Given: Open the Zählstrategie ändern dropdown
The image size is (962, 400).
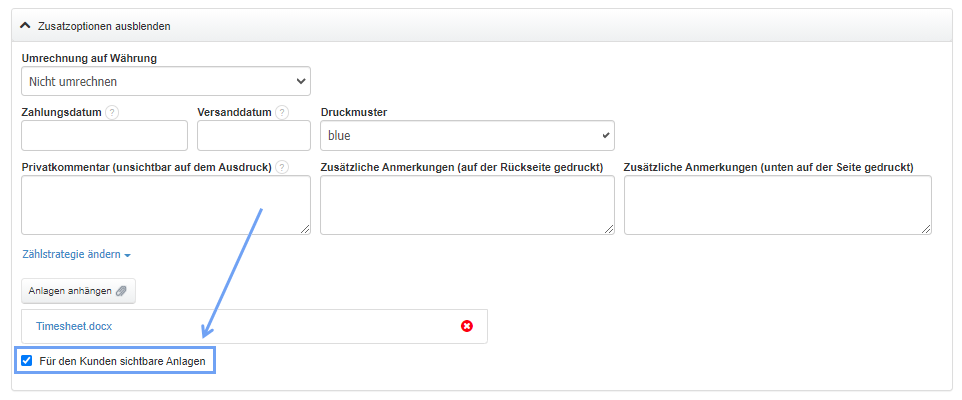Looking at the screenshot, I should (76, 255).
